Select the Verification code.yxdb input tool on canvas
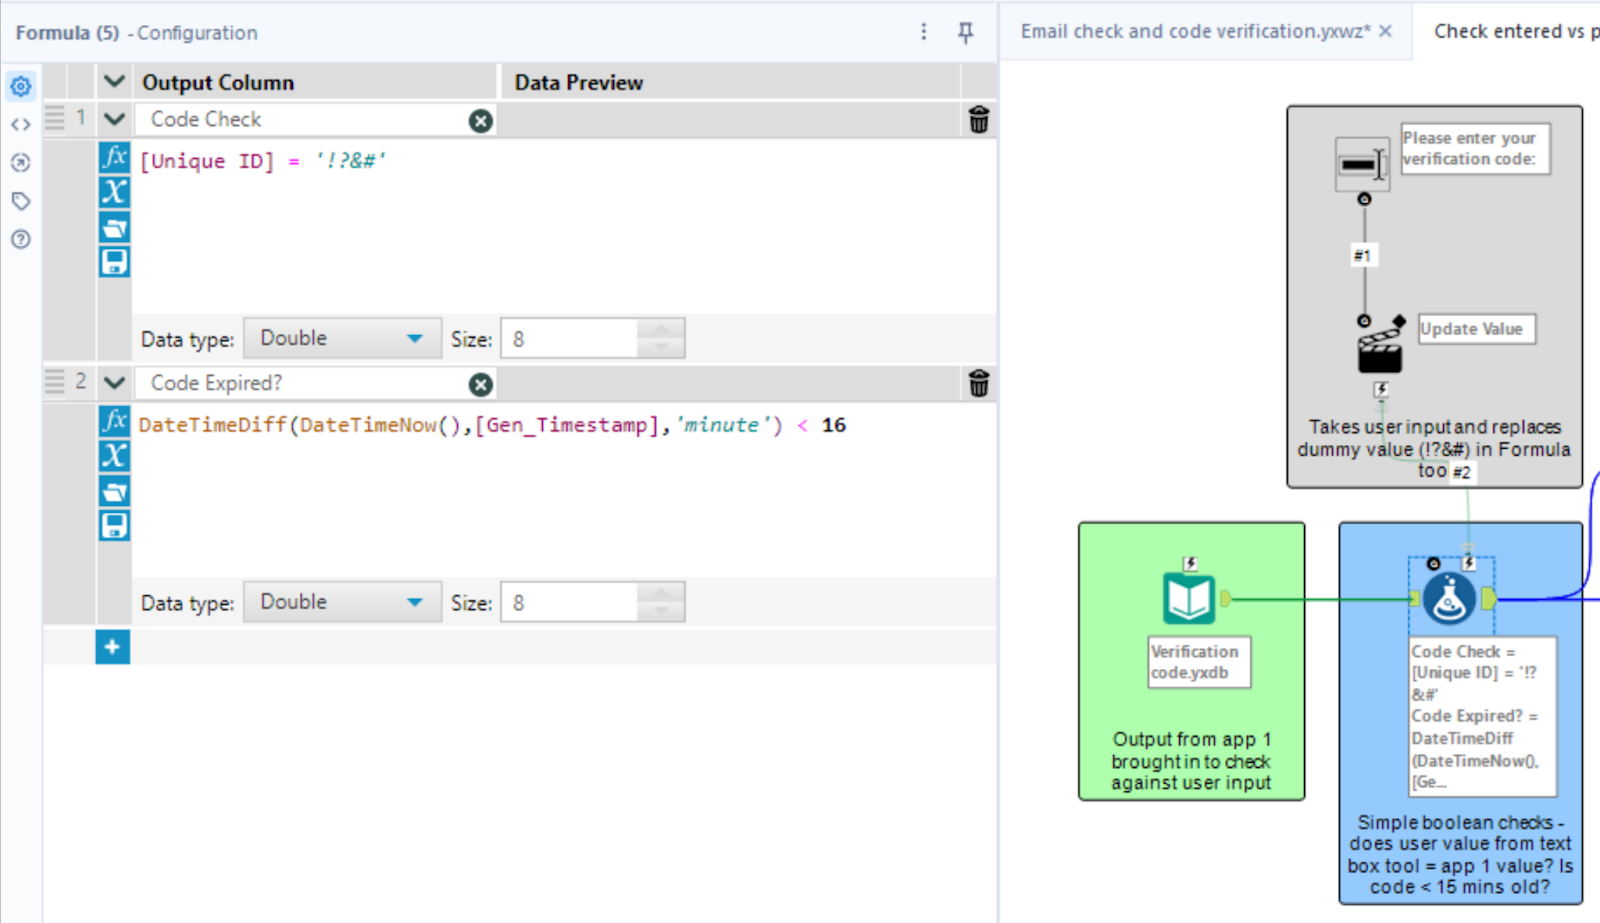Screen dimensions: 1600x923 point(1189,598)
